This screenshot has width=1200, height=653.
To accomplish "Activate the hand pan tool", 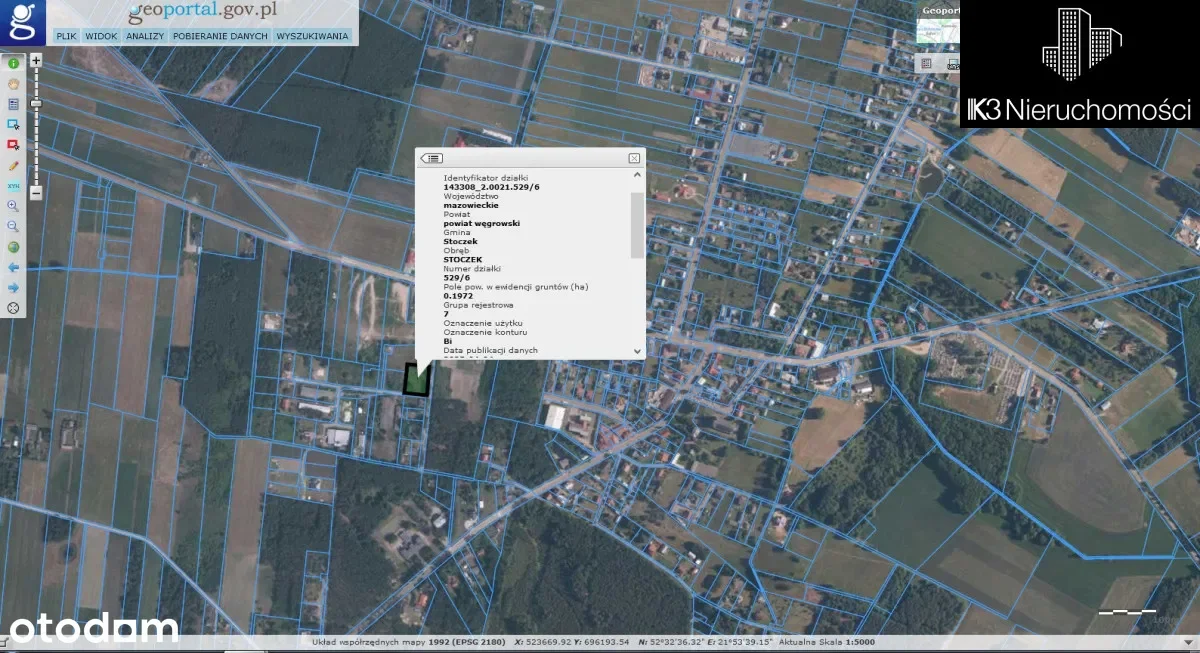I will 14,84.
